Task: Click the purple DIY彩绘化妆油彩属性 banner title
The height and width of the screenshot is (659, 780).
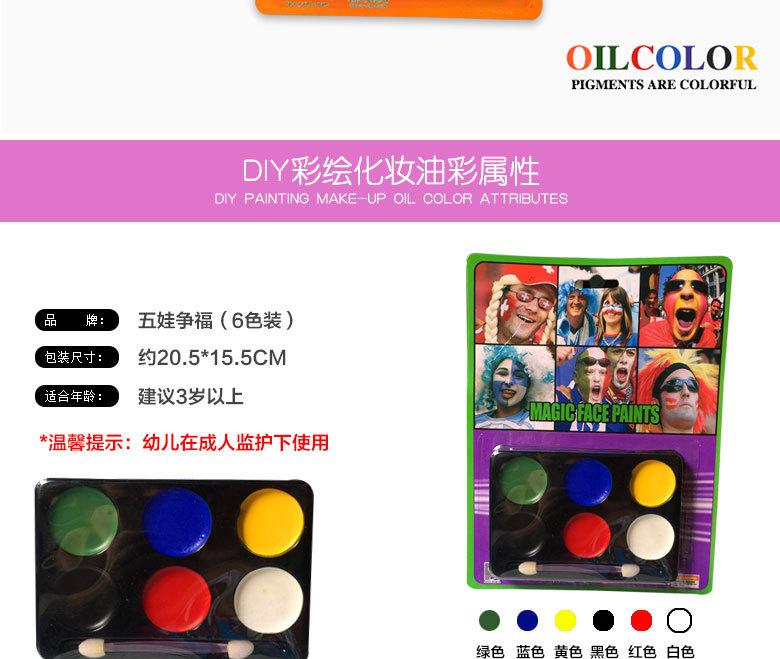Action: (390, 171)
